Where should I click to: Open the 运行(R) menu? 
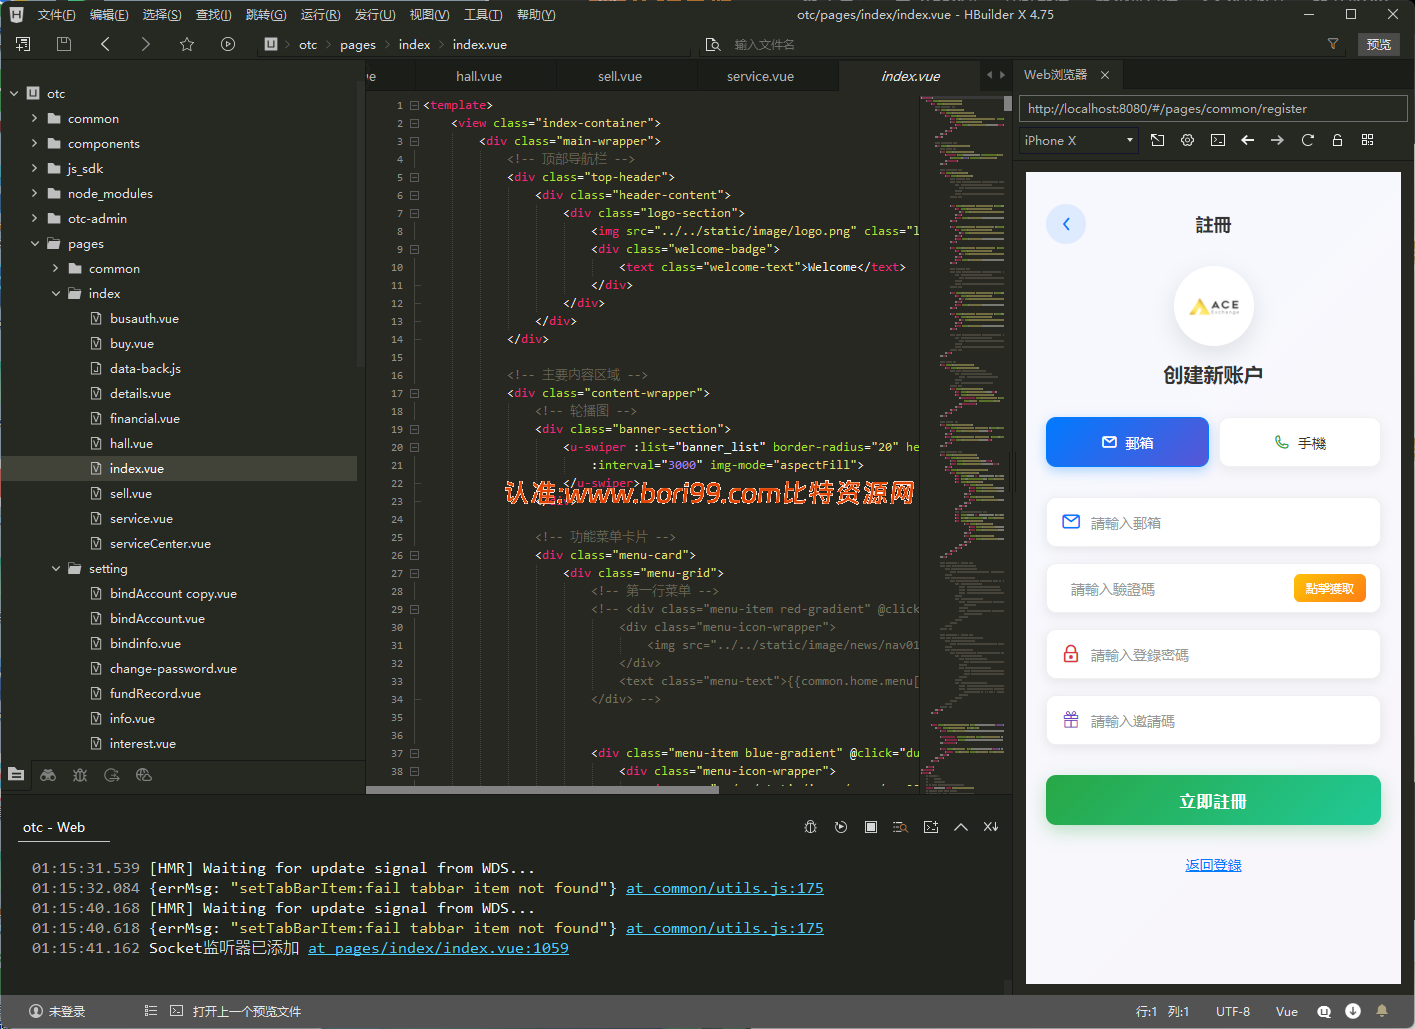(x=320, y=15)
